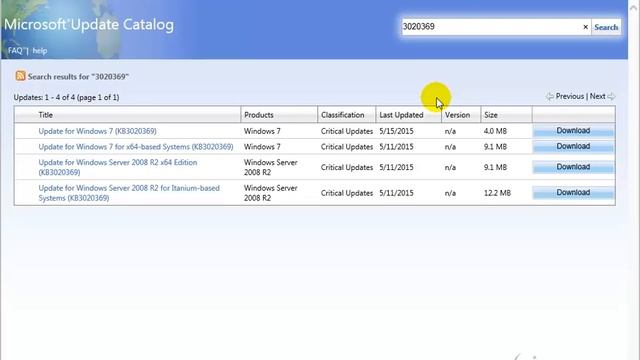Image resolution: width=640 pixels, height=360 pixels.
Task: Click the 5/15/2015 date cell
Action: pyautogui.click(x=396, y=131)
